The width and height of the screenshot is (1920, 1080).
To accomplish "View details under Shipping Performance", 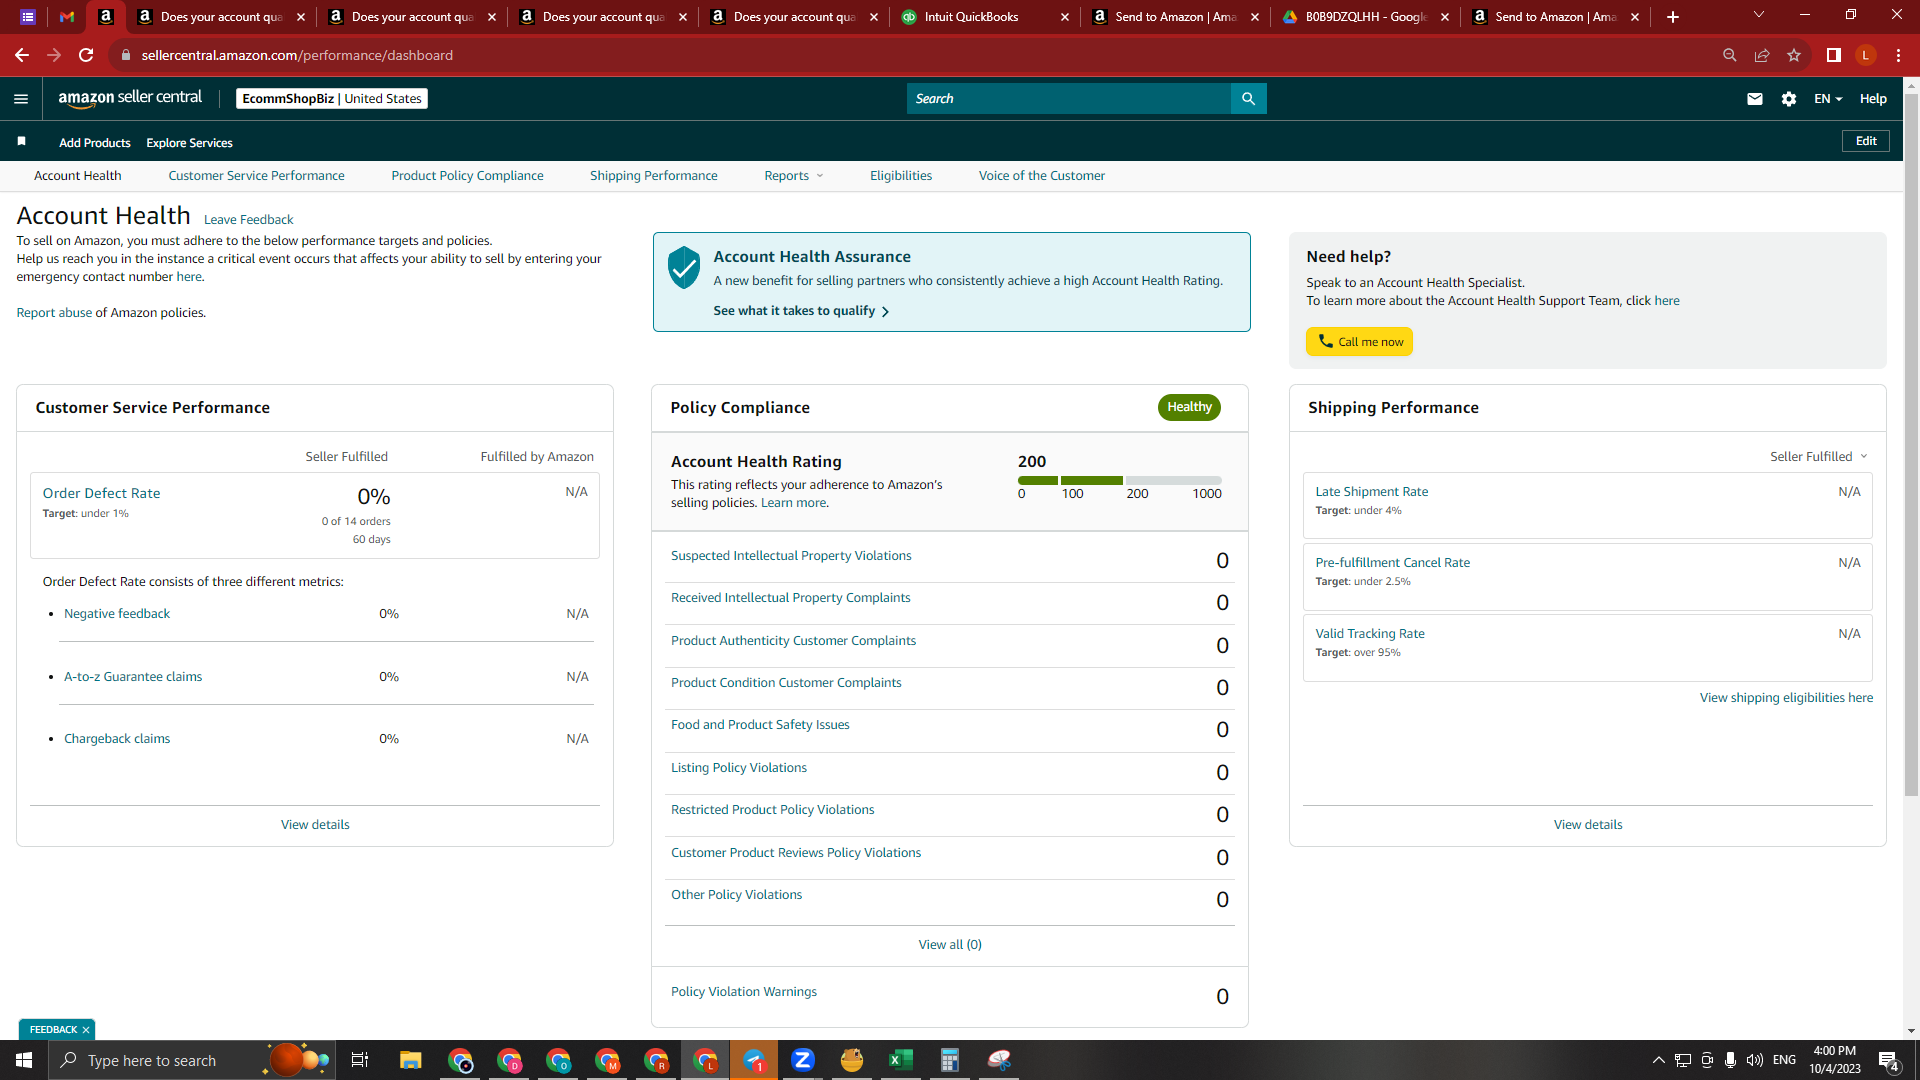I will pyautogui.click(x=1588, y=825).
